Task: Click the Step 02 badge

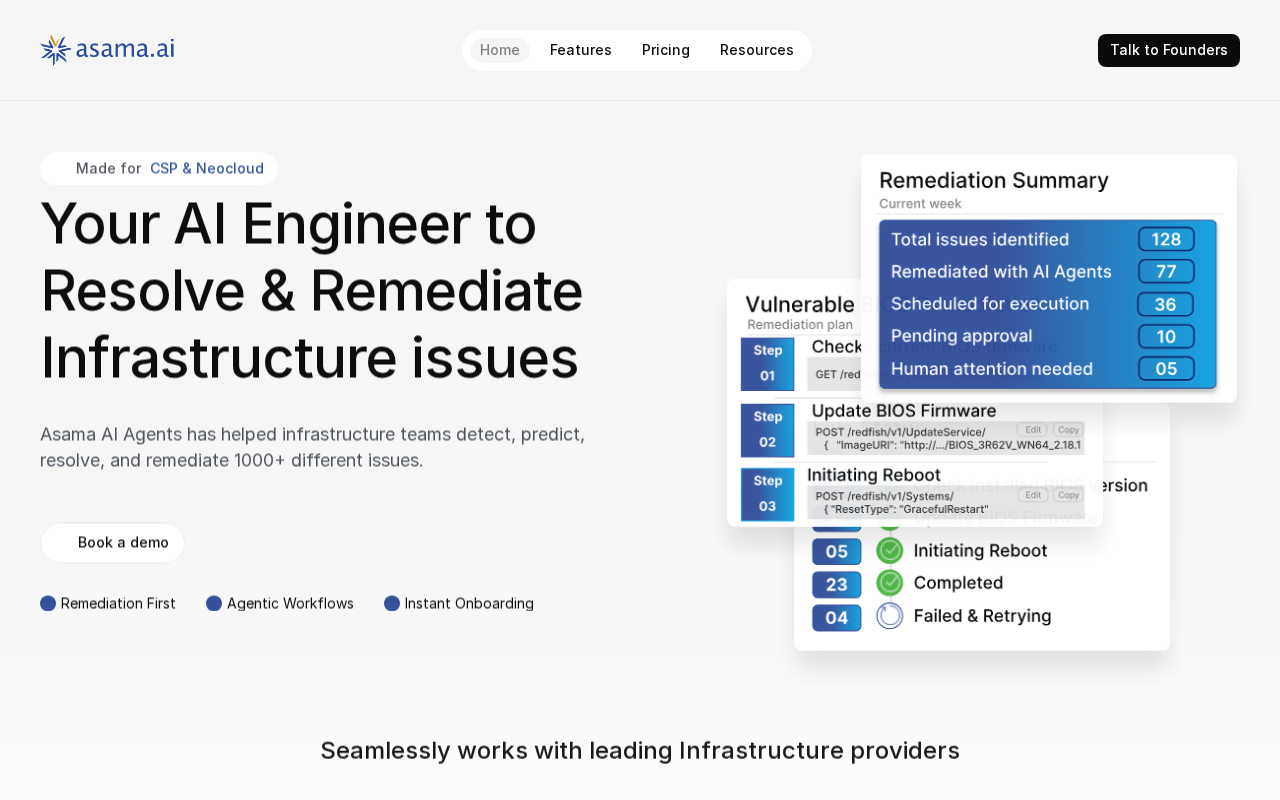Action: pos(768,430)
